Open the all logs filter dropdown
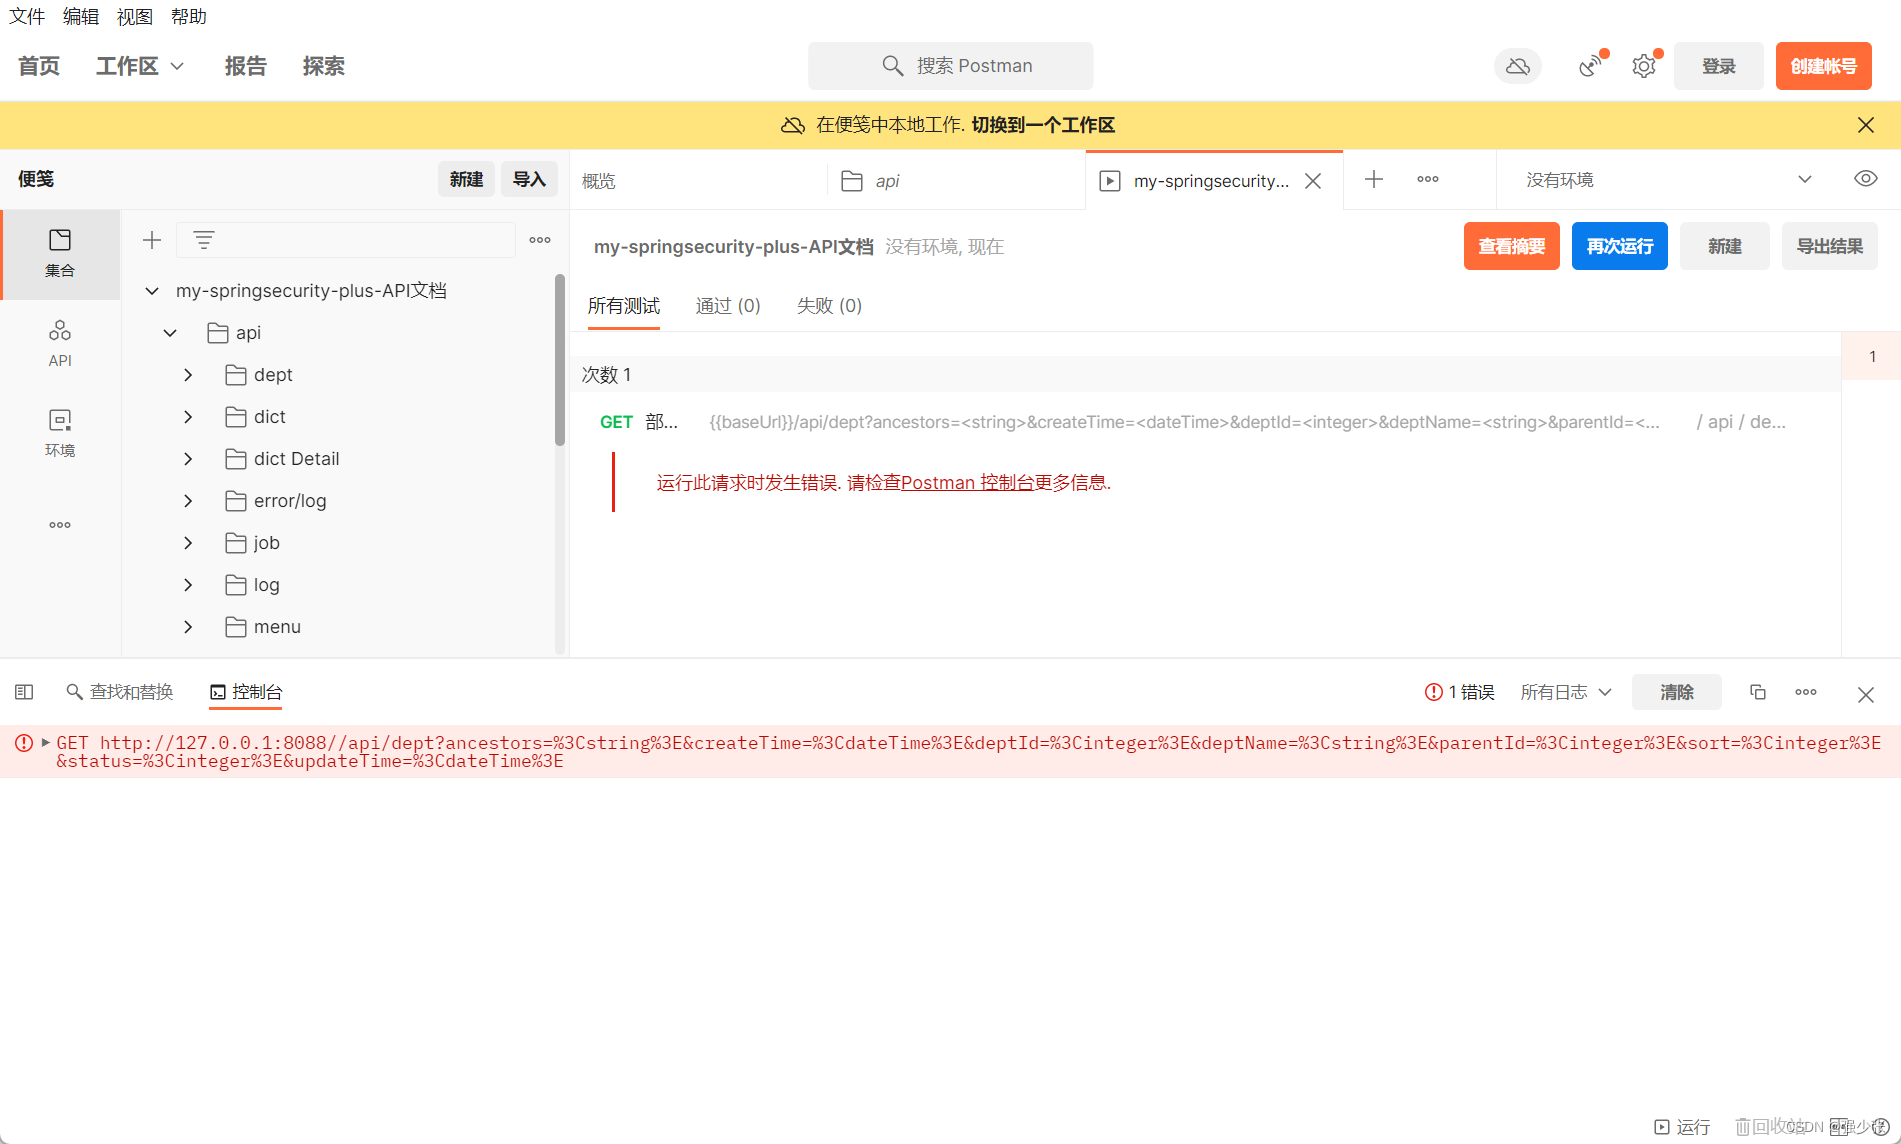Screen dimensions: 1901x1144 point(1566,692)
